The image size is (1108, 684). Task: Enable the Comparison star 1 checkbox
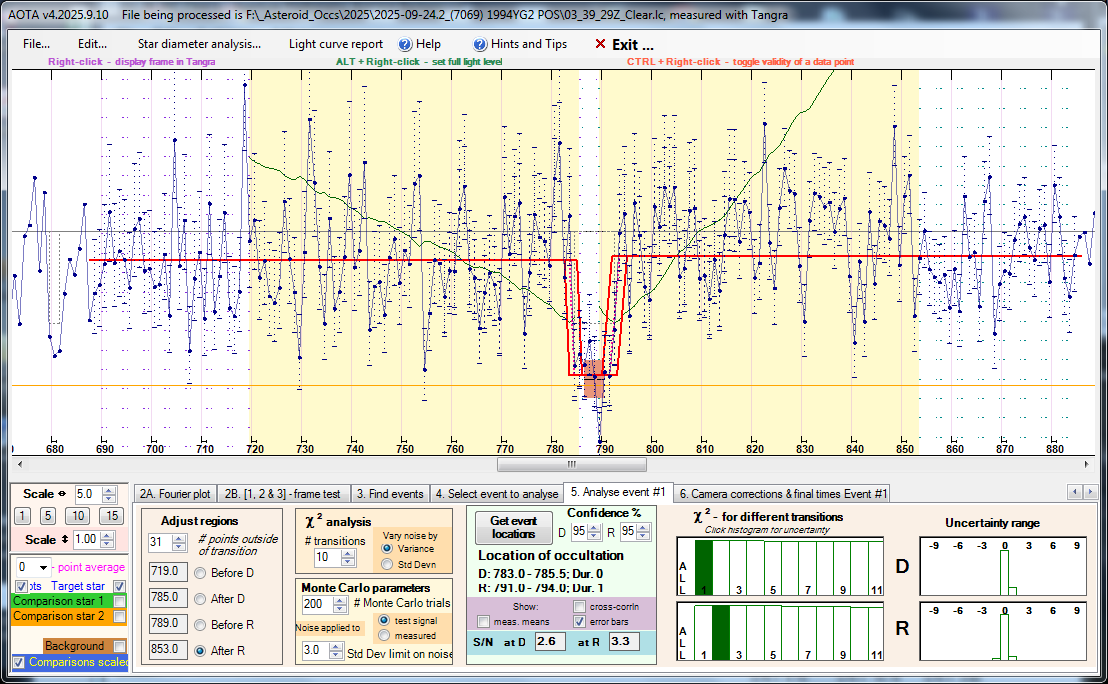coord(120,601)
